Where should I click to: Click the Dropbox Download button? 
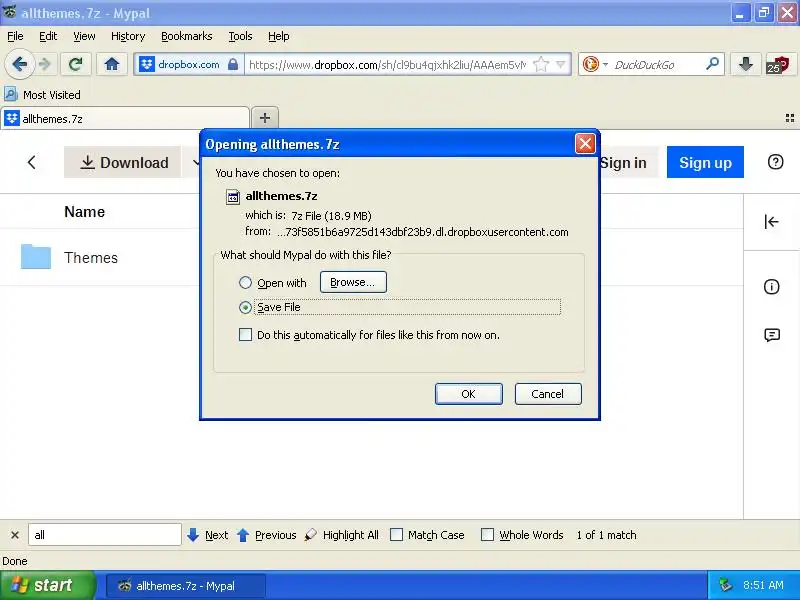pyautogui.click(x=123, y=162)
